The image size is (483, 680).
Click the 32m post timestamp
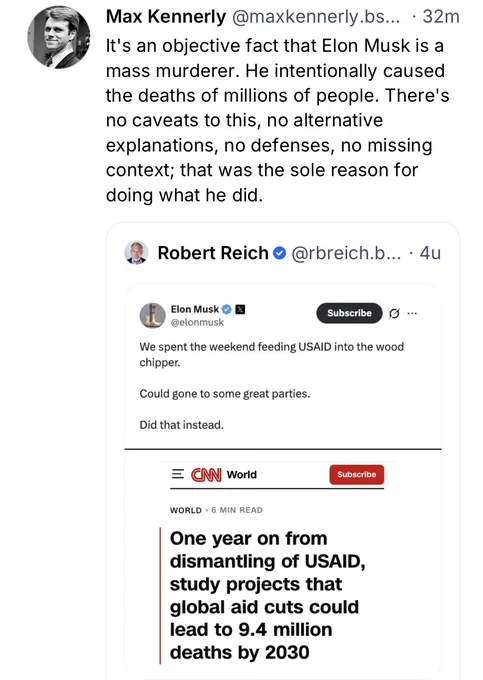point(441,16)
